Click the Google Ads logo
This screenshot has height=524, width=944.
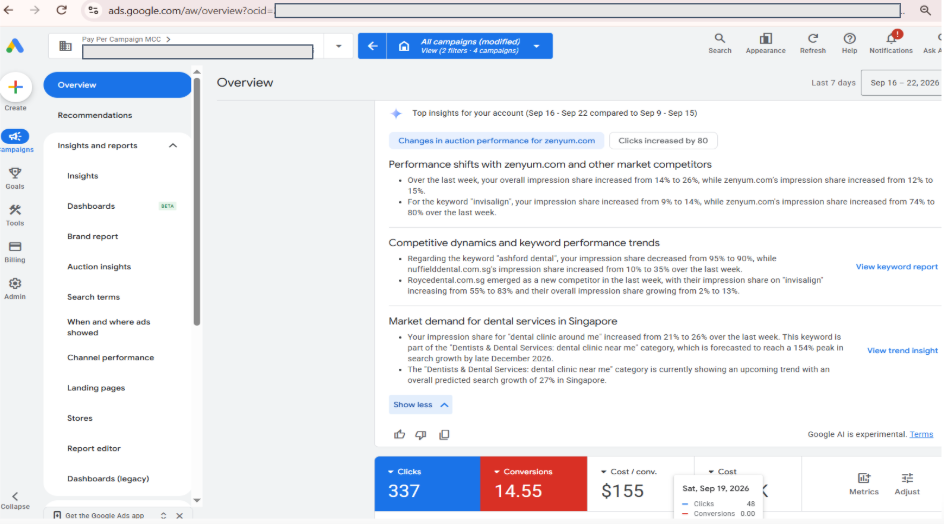pyautogui.click(x=15, y=46)
